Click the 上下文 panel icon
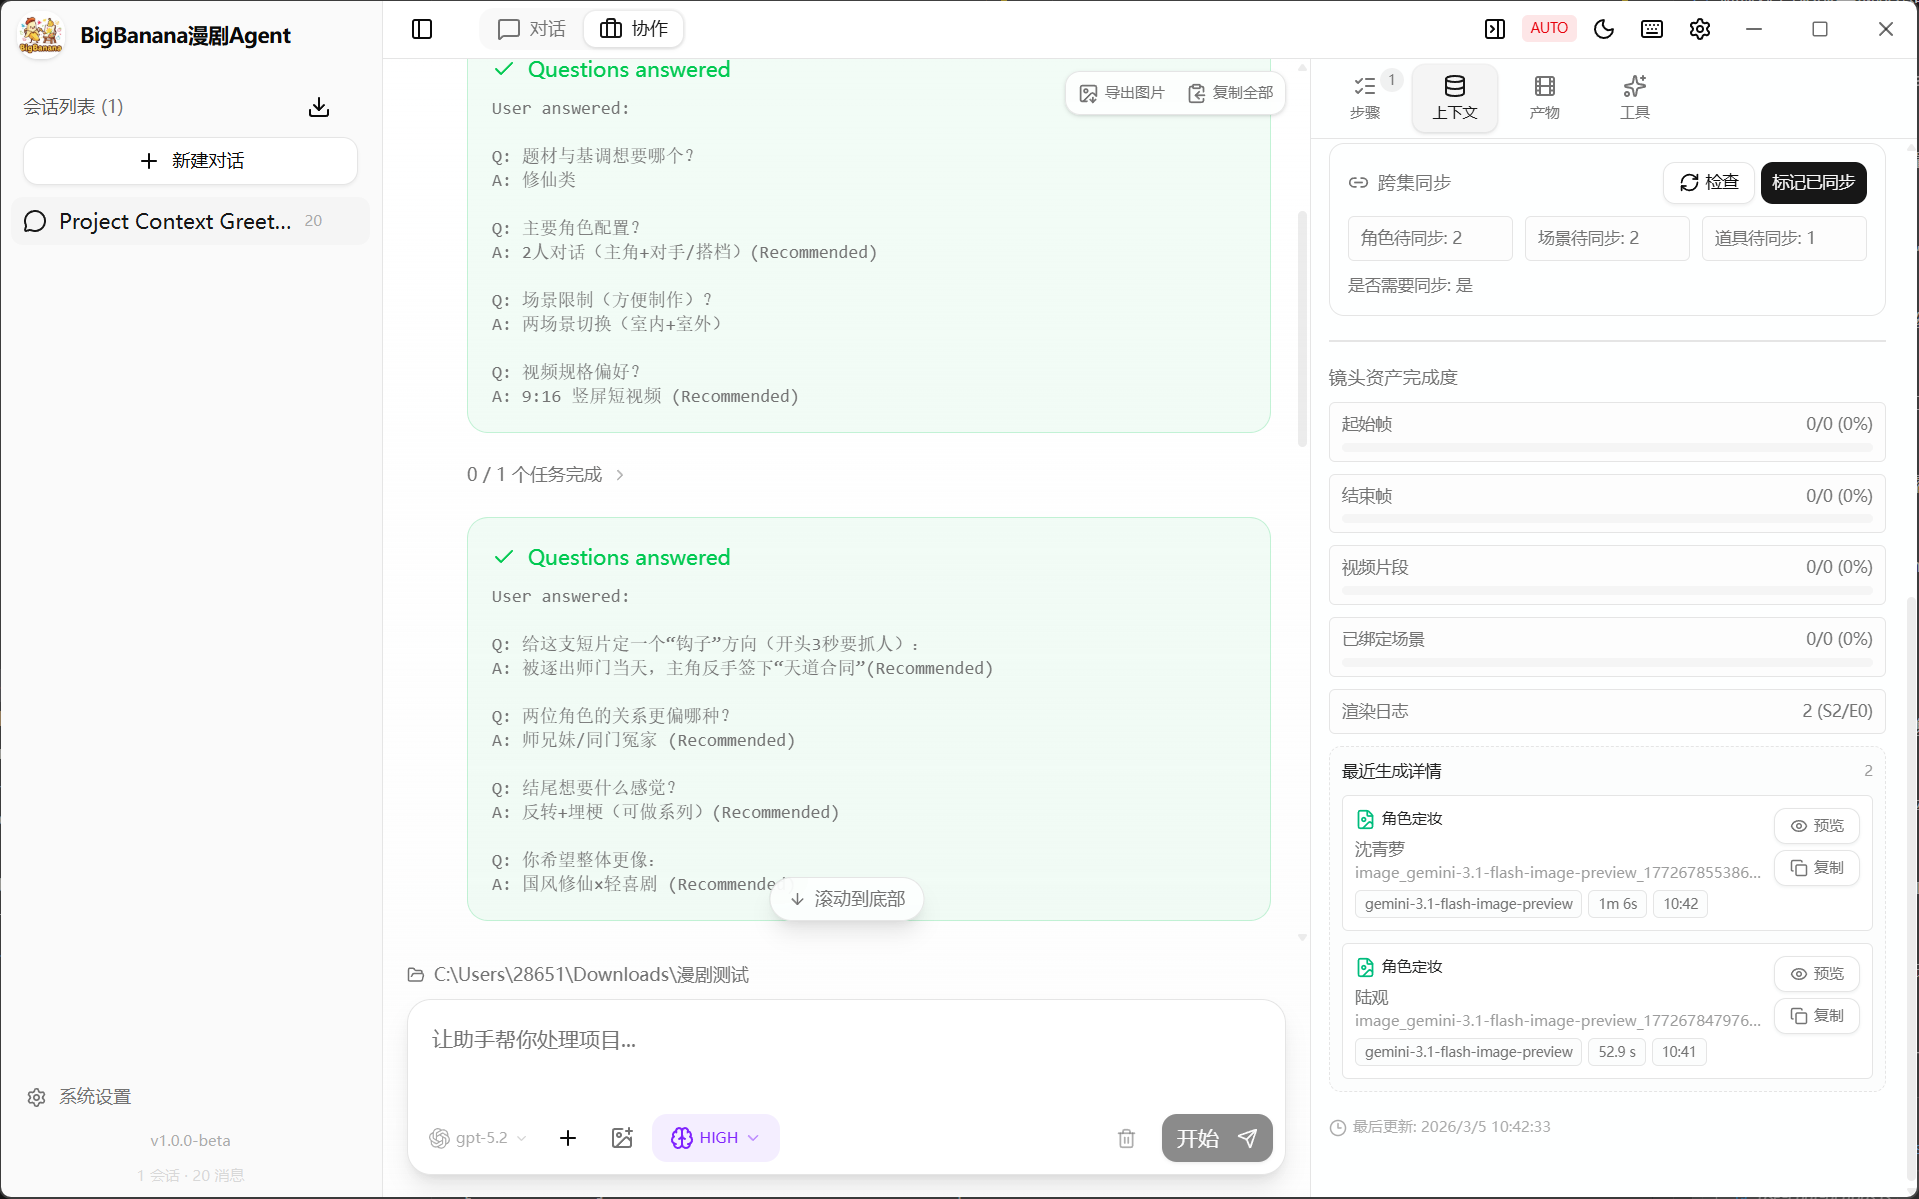This screenshot has width=1919, height=1199. pos(1455,96)
